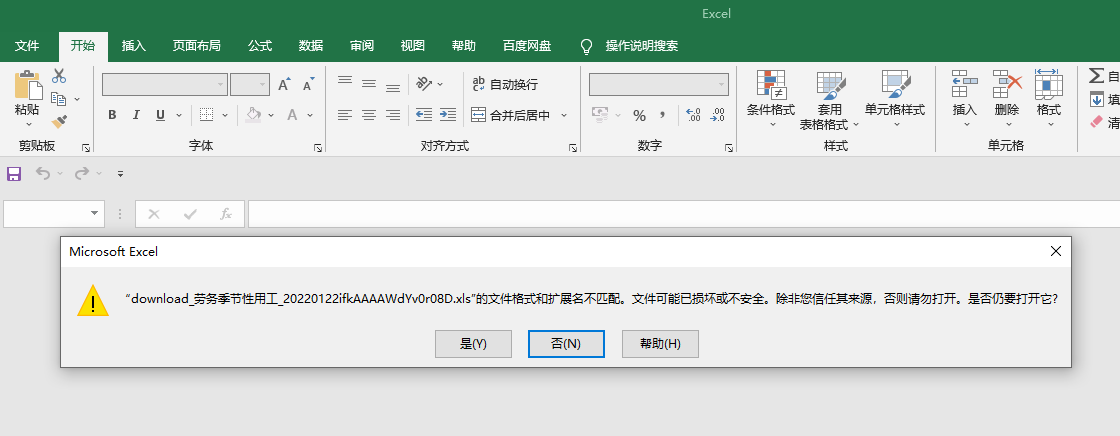Click Bottom Align icon
The width and height of the screenshot is (1120, 436).
pyautogui.click(x=393, y=88)
